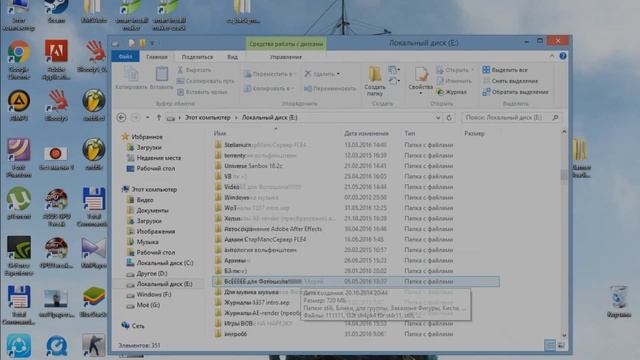Image resolution: width=640 pixels, height=360 pixels.
Task: Open Локальный диск (C:) in navigation pane
Action: [160, 263]
